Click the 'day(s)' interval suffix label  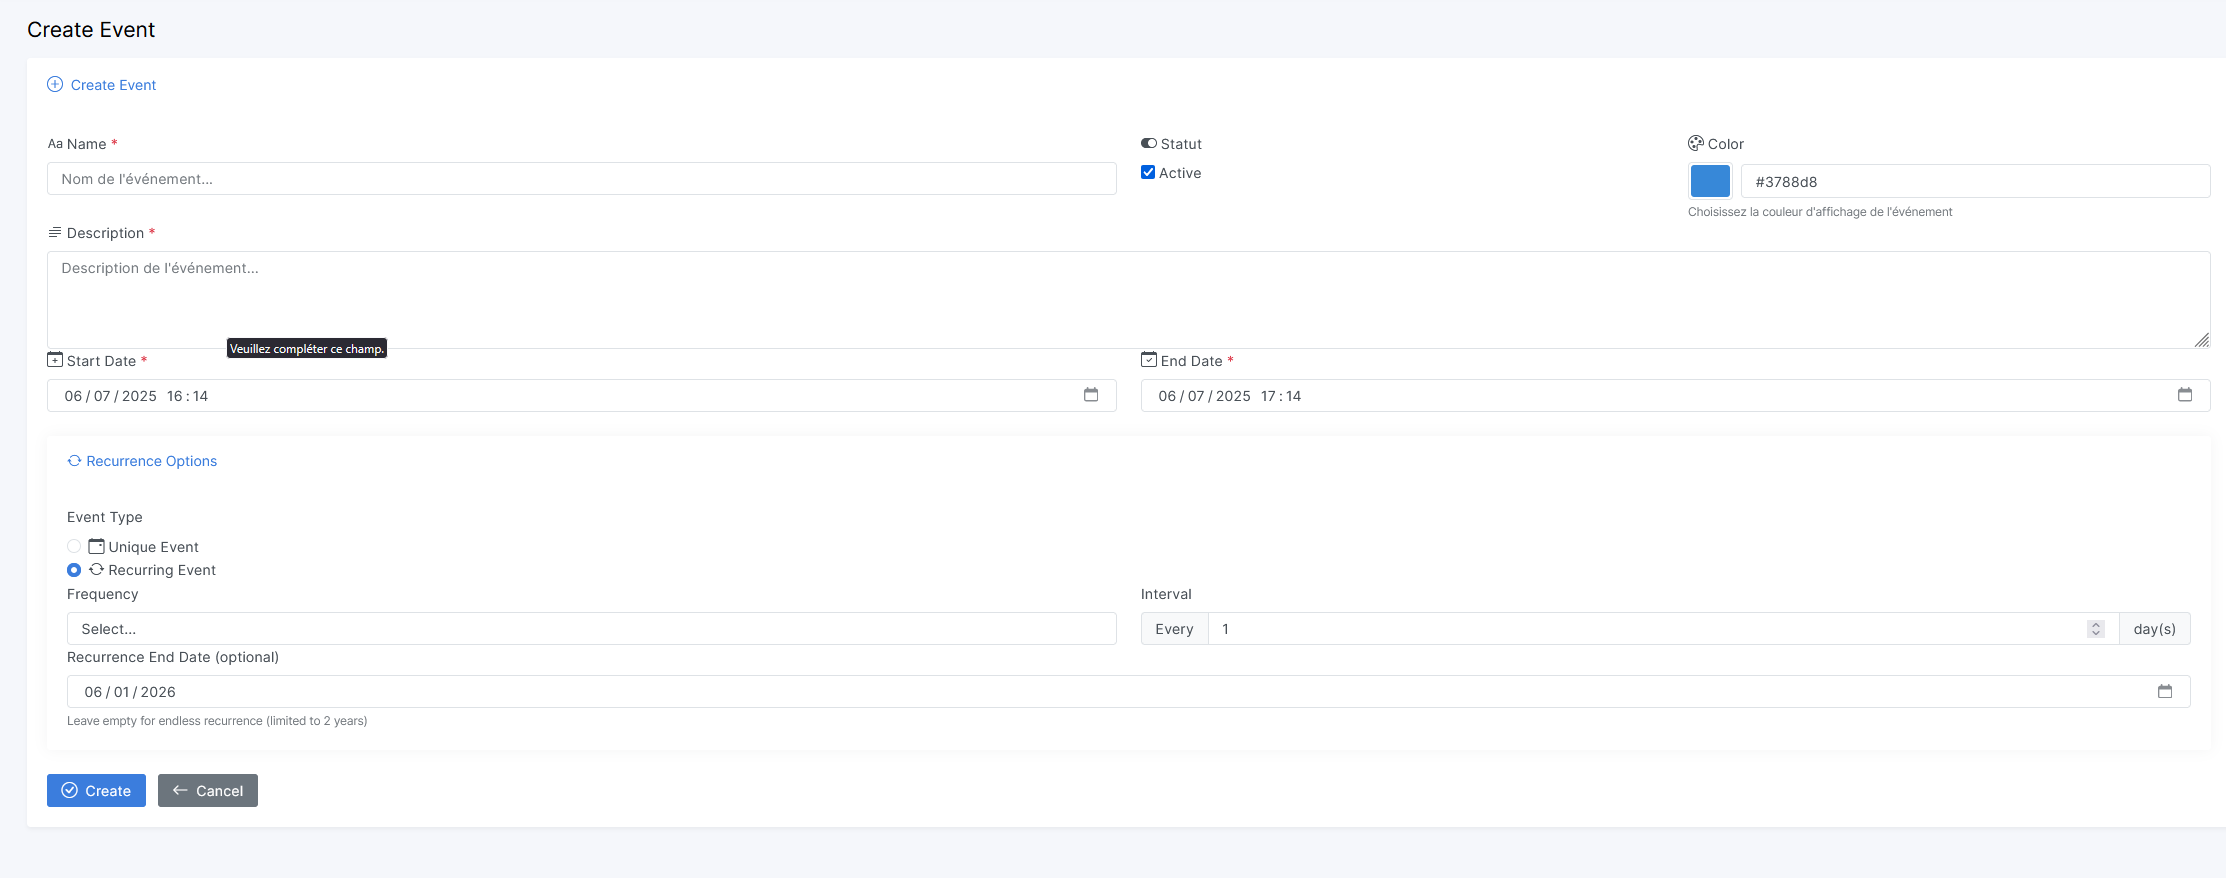point(2154,628)
